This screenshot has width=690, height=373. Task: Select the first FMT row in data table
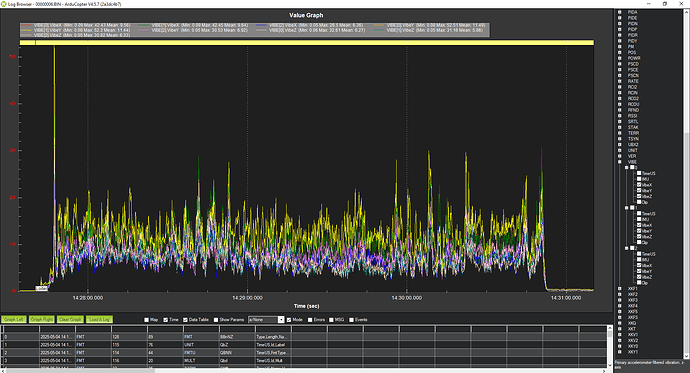tap(304, 336)
